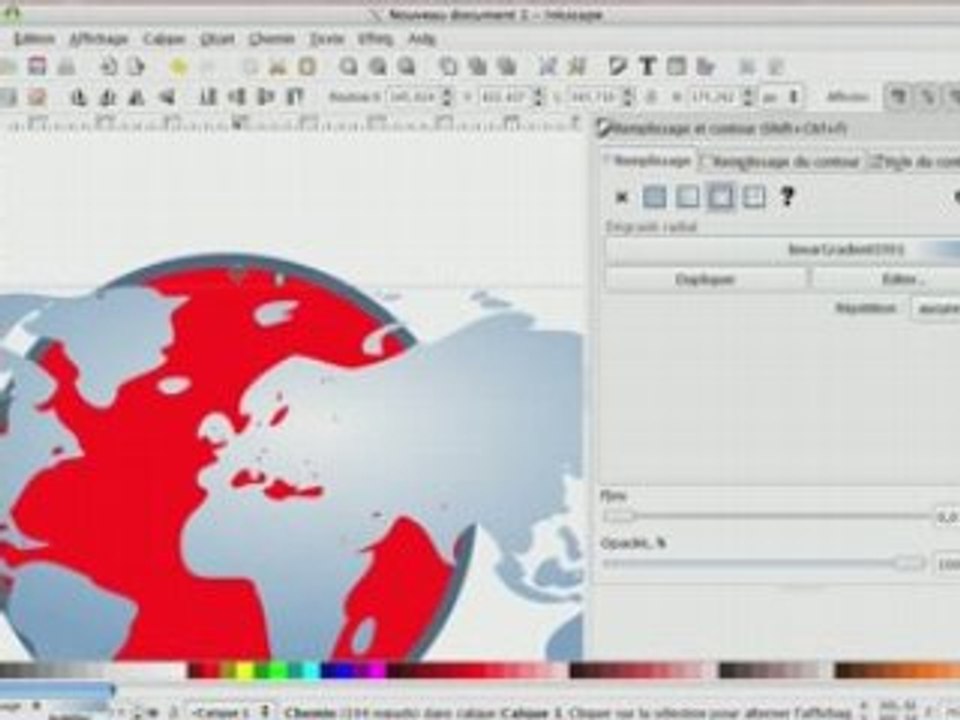Select the Unset paint question-mark button
The width and height of the screenshot is (960, 720).
(787, 197)
